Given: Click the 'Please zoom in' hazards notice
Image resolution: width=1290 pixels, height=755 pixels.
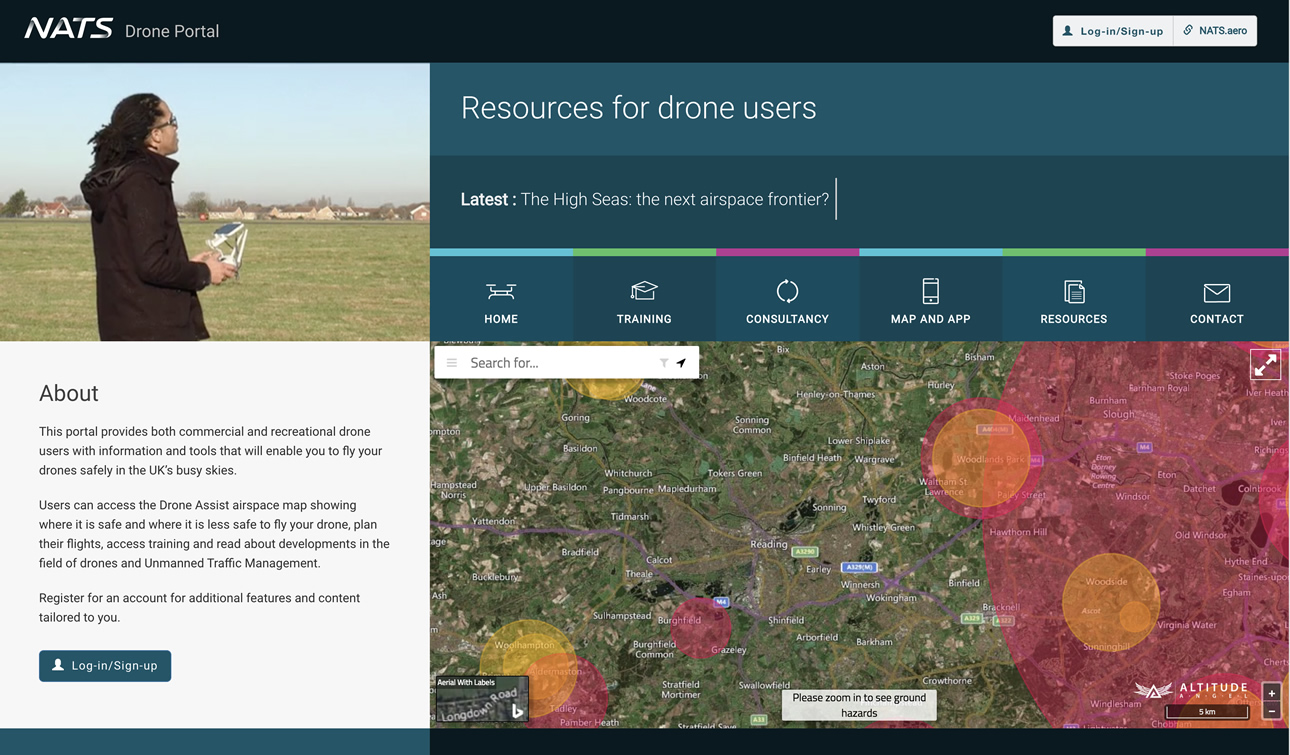Looking at the screenshot, I should [859, 705].
